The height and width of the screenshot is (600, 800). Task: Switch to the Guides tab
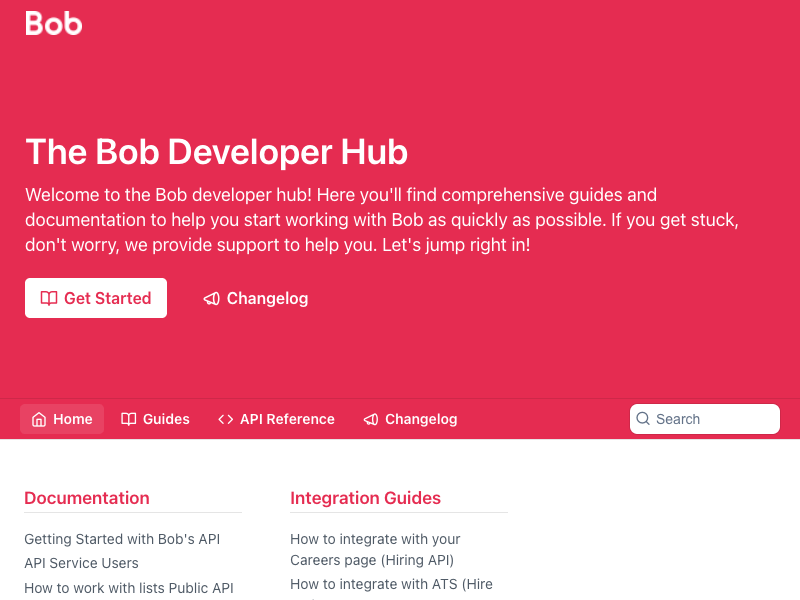(x=155, y=419)
